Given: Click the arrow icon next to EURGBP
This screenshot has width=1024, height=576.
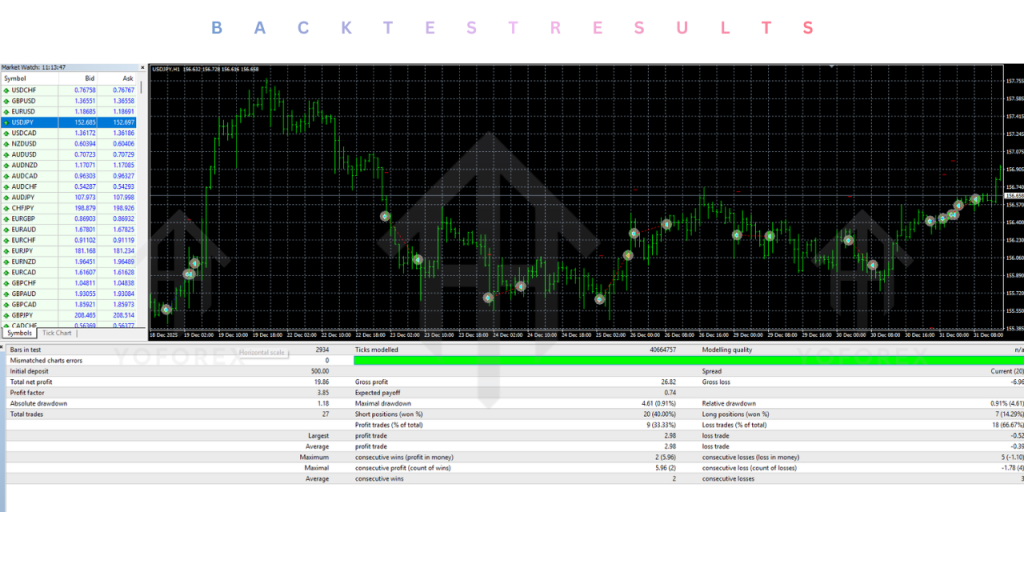Looking at the screenshot, I should coord(7,218).
